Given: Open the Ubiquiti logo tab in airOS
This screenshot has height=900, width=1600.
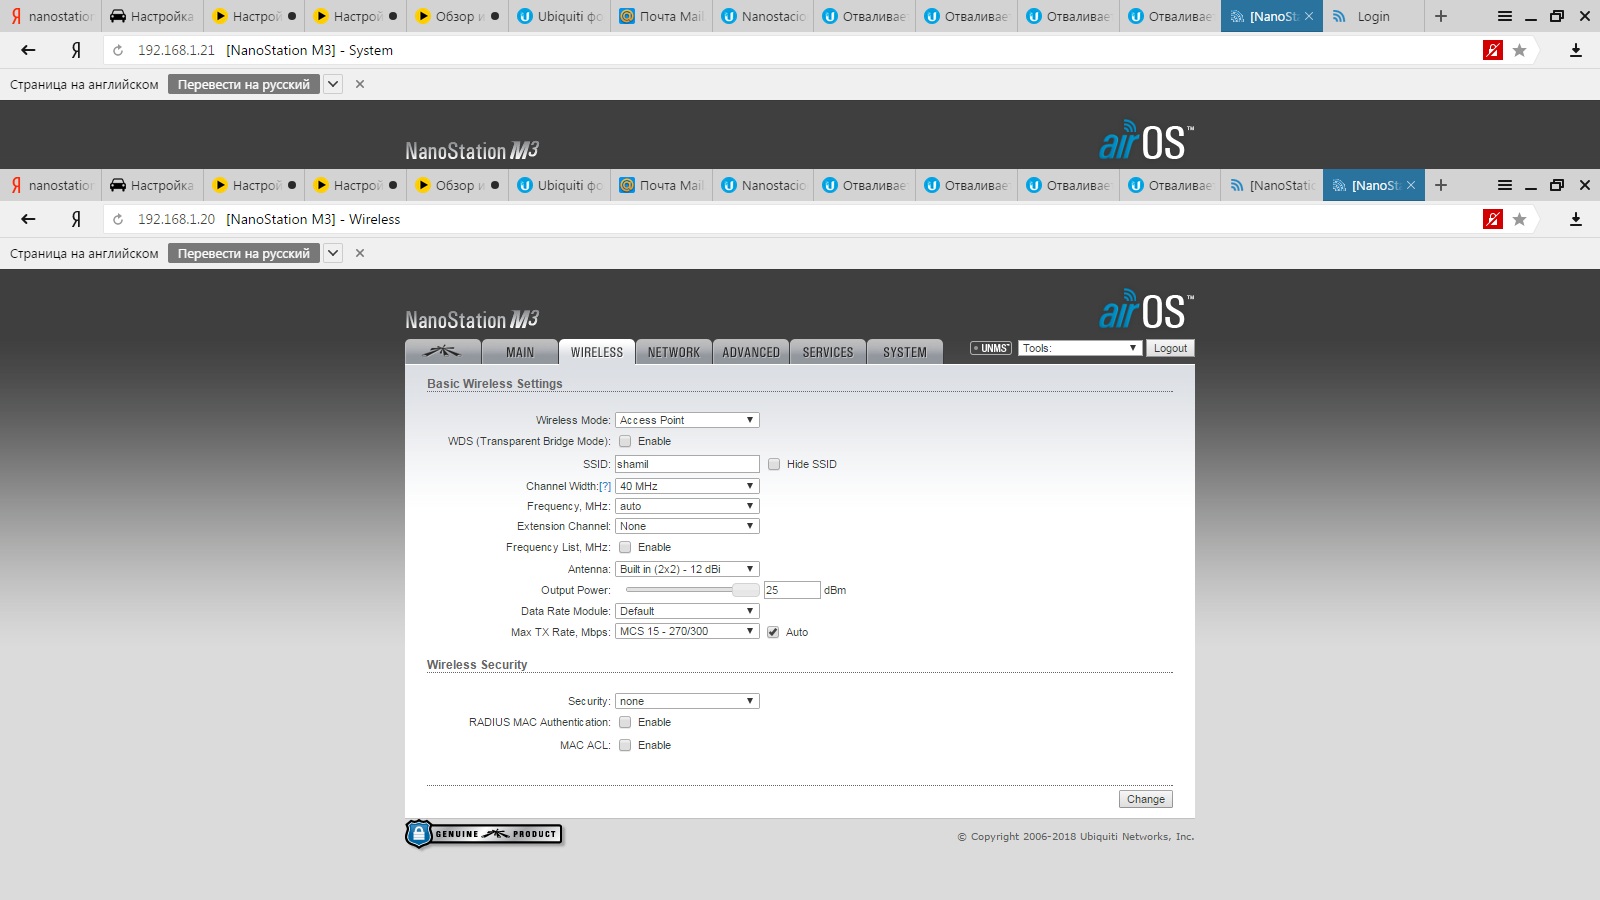Looking at the screenshot, I should [x=442, y=352].
